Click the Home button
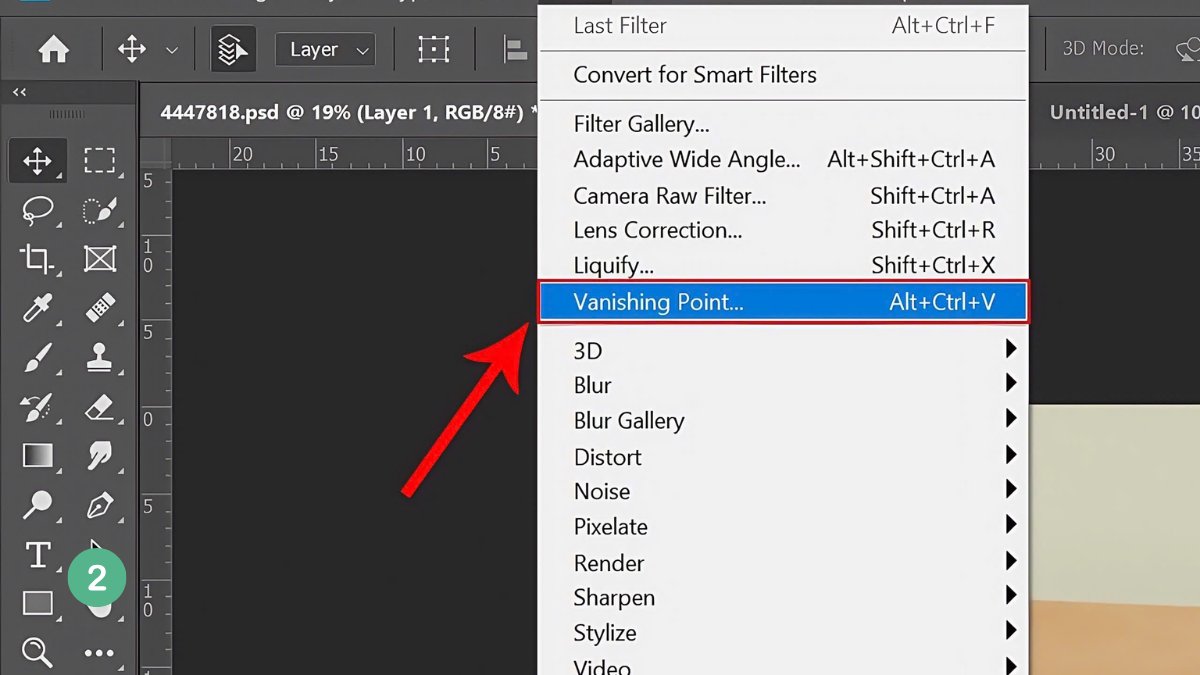Screen dimensions: 1200x675 click(51, 48)
